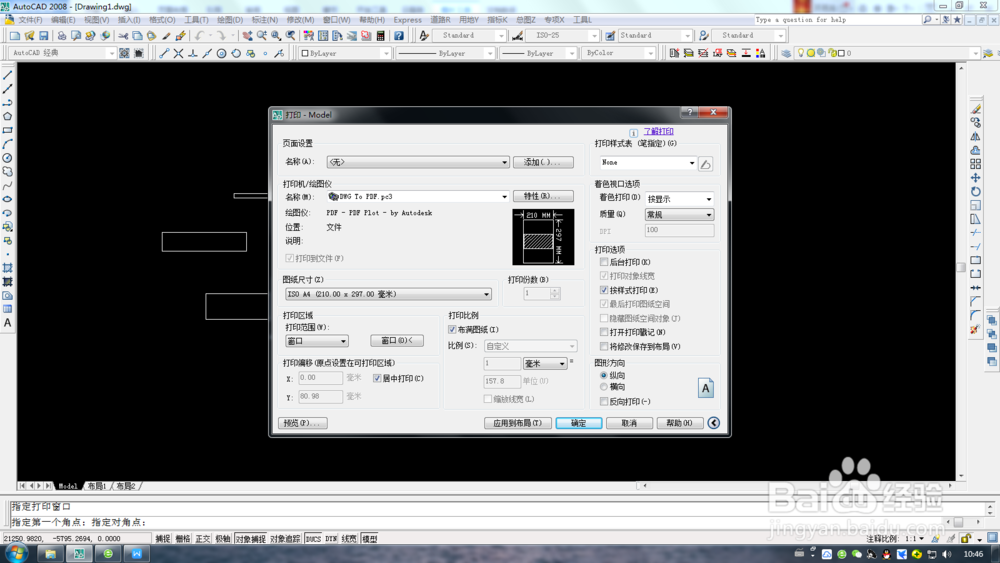Select the Polygon draw tool
This screenshot has height=563, width=1000.
tap(8, 117)
